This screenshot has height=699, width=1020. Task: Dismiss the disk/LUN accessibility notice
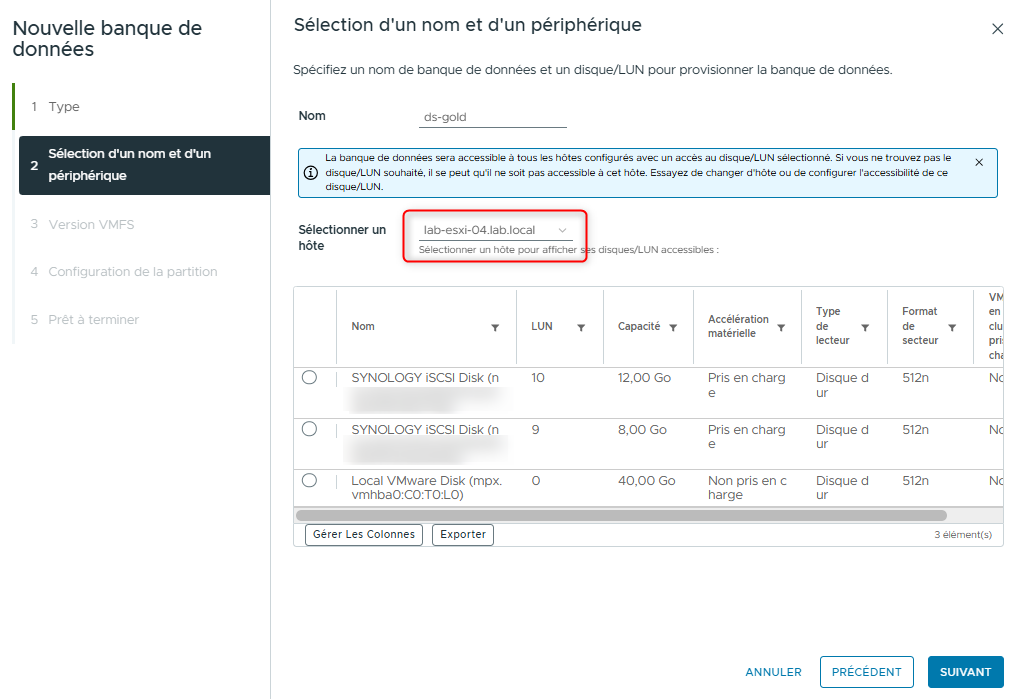(x=979, y=161)
